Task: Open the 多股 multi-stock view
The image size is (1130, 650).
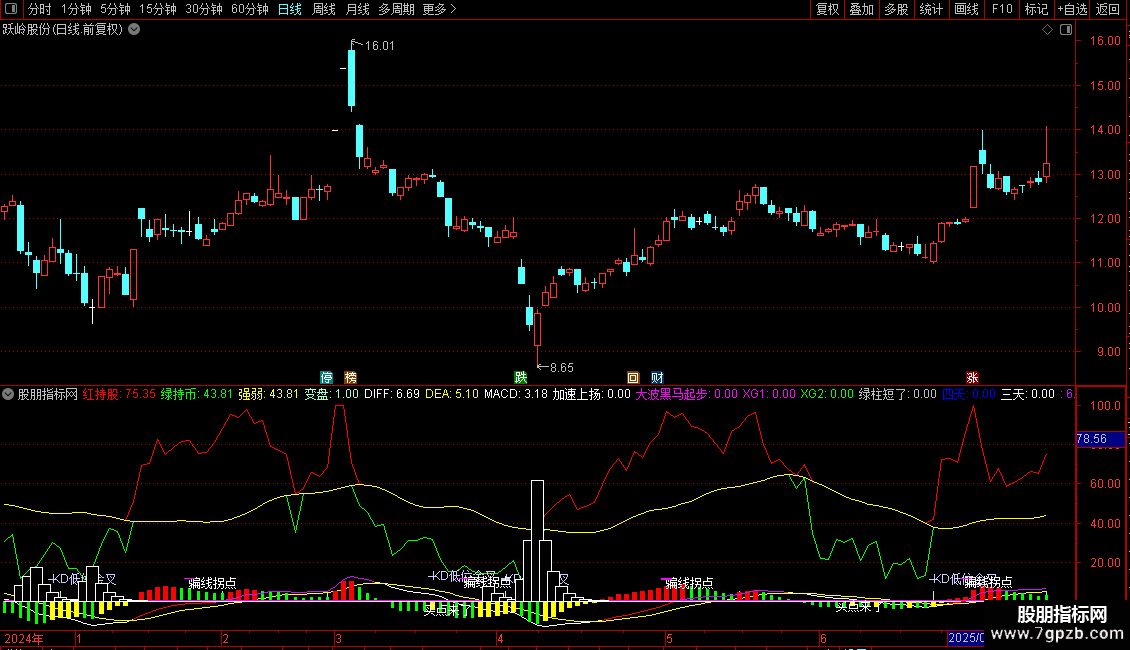Action: (896, 9)
